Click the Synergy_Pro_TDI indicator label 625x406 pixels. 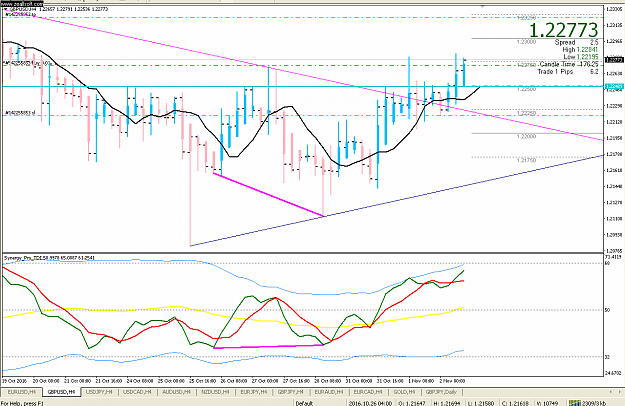(49, 258)
